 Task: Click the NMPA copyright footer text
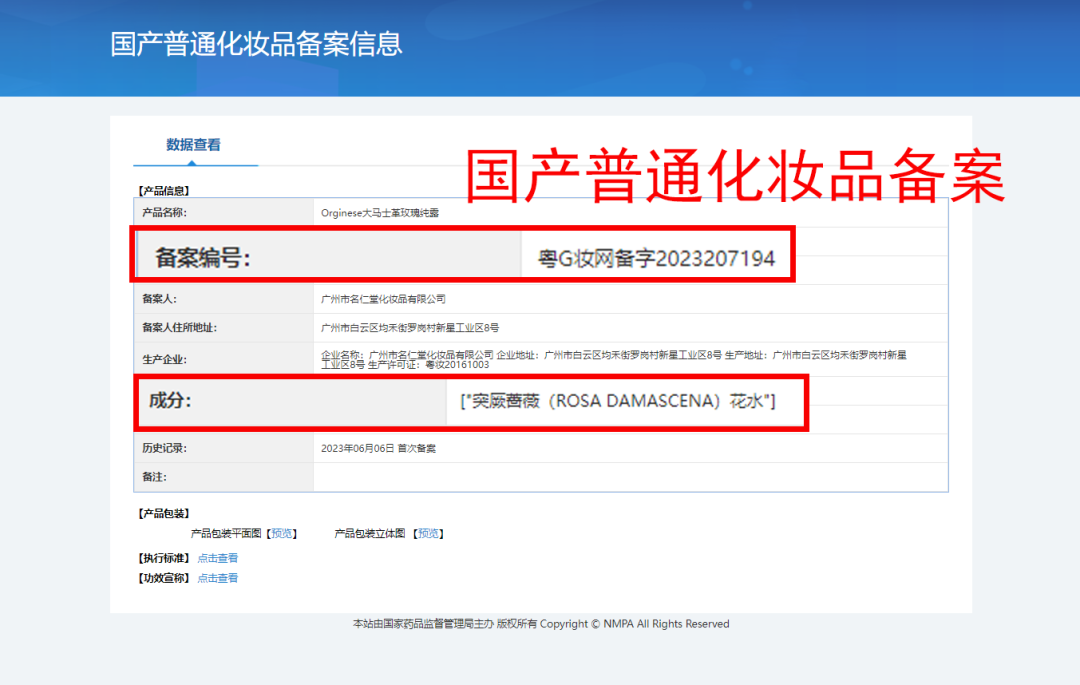point(541,624)
